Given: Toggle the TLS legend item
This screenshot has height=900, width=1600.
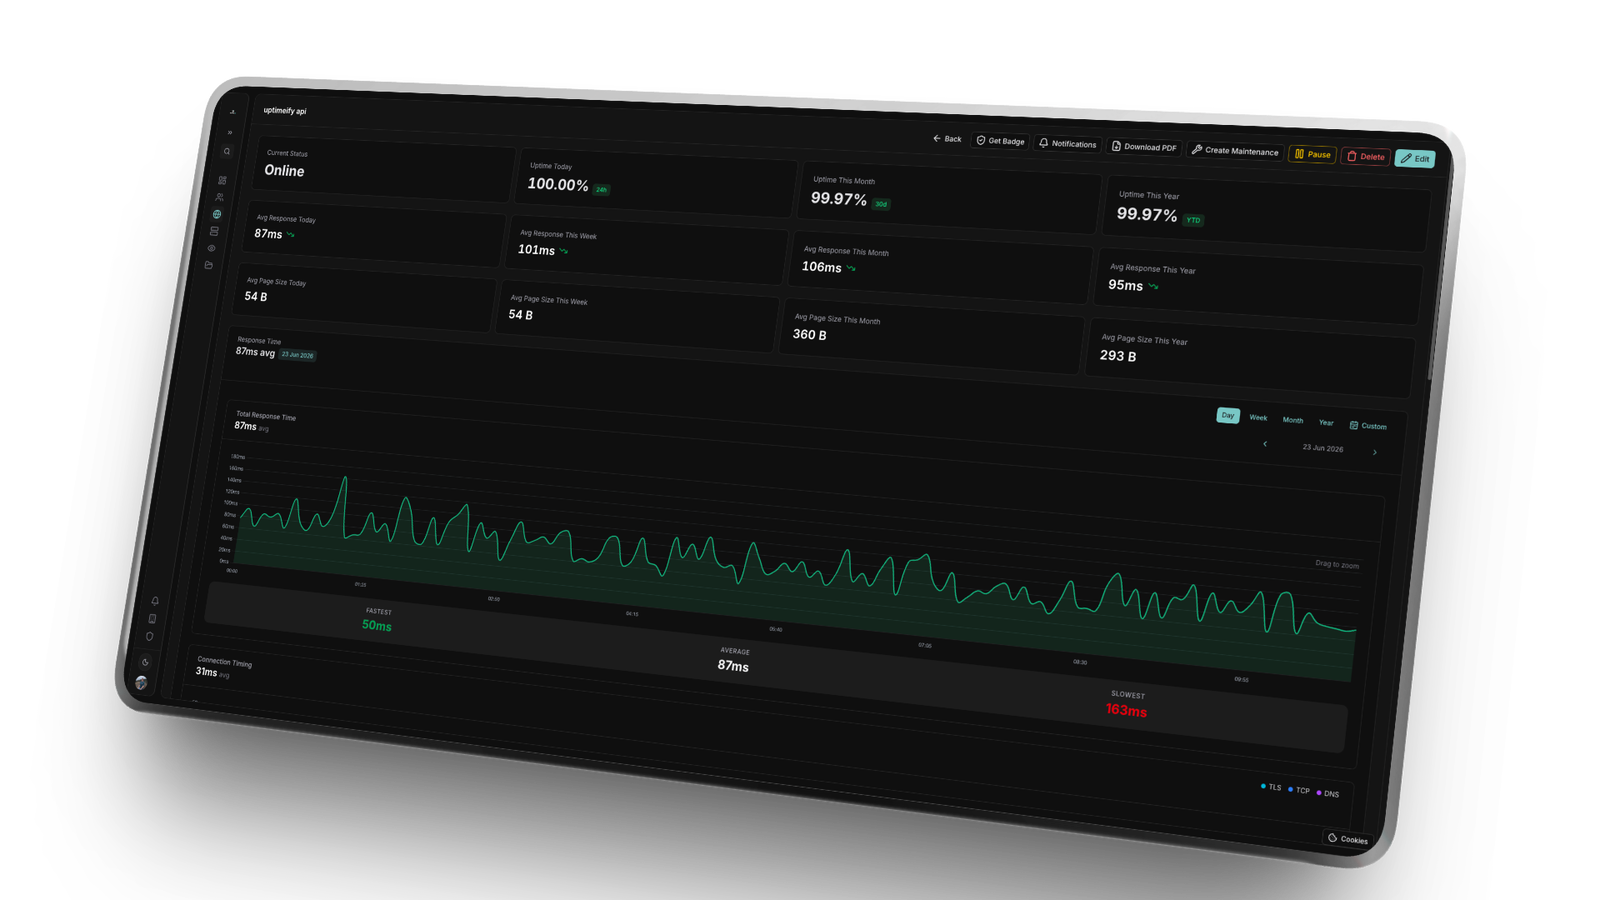Looking at the screenshot, I should click(x=1271, y=787).
